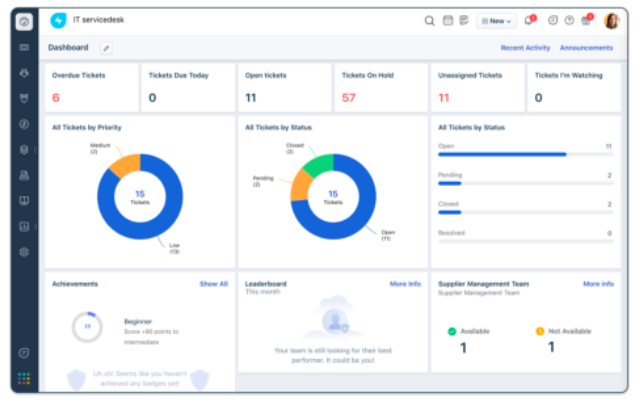
Task: Click the Freshservice lightning logo
Action: [58, 20]
